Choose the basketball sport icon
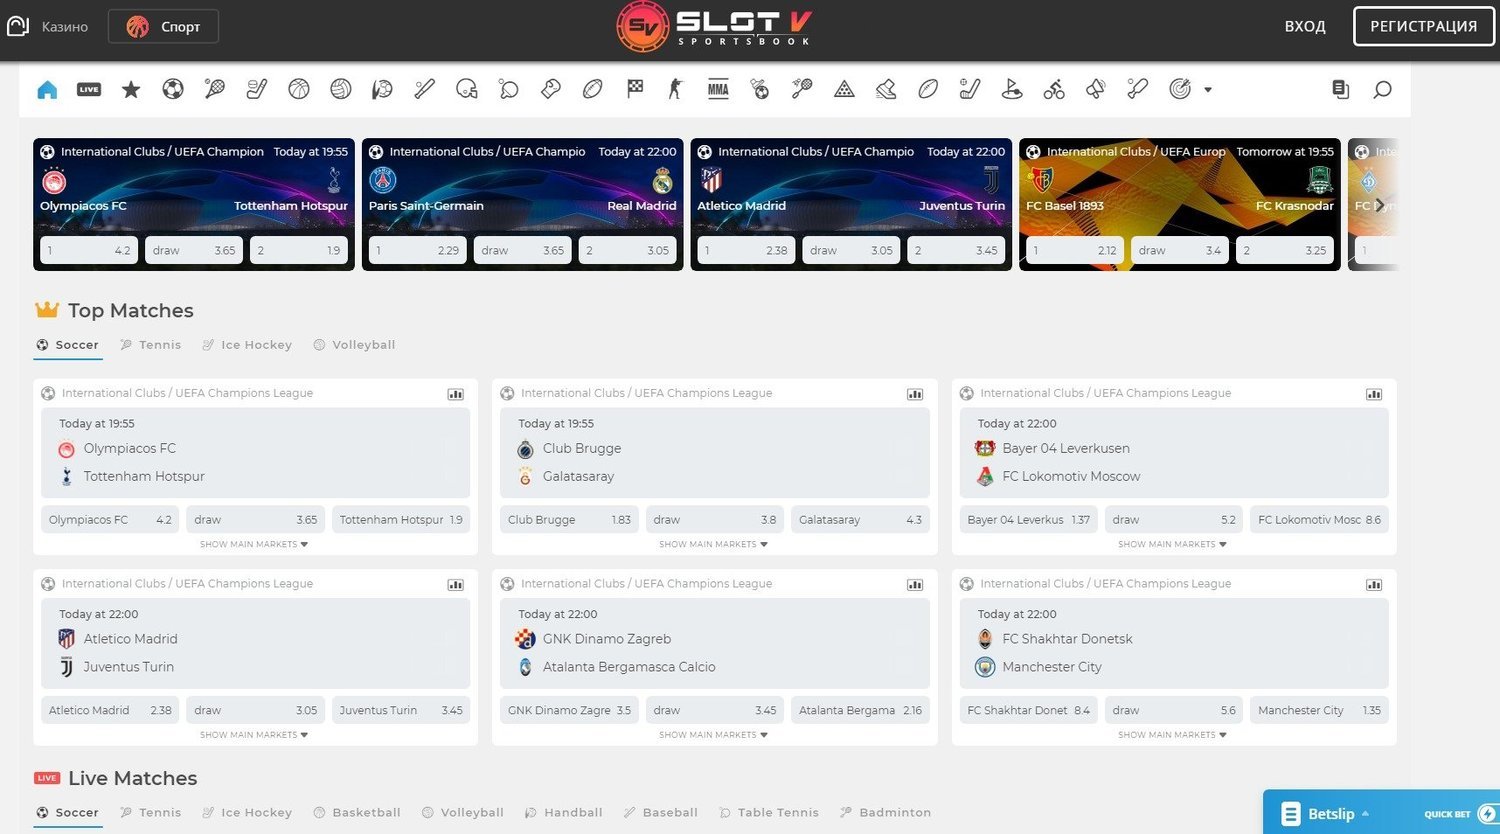This screenshot has width=1500, height=834. coord(299,90)
